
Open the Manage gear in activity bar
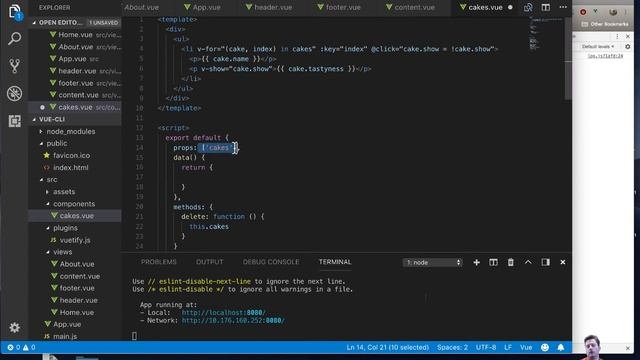14,327
